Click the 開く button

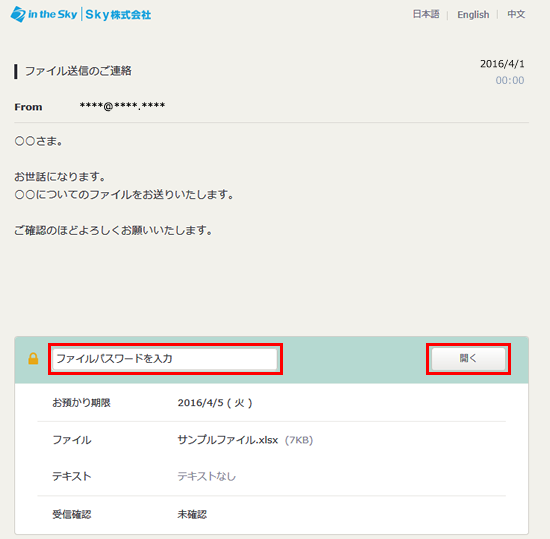(468, 358)
